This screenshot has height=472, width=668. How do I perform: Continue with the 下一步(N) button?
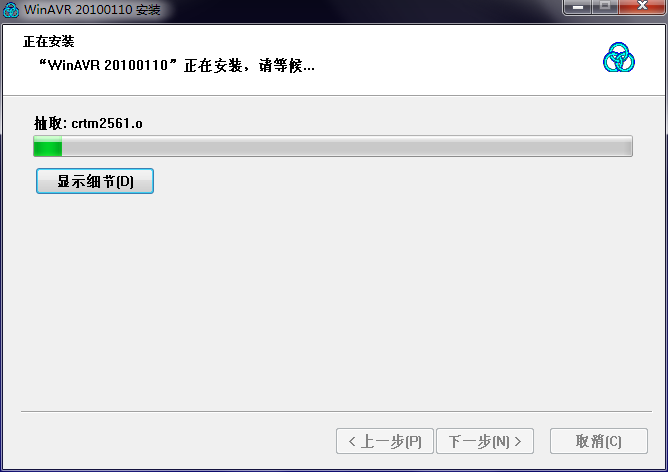coord(485,441)
